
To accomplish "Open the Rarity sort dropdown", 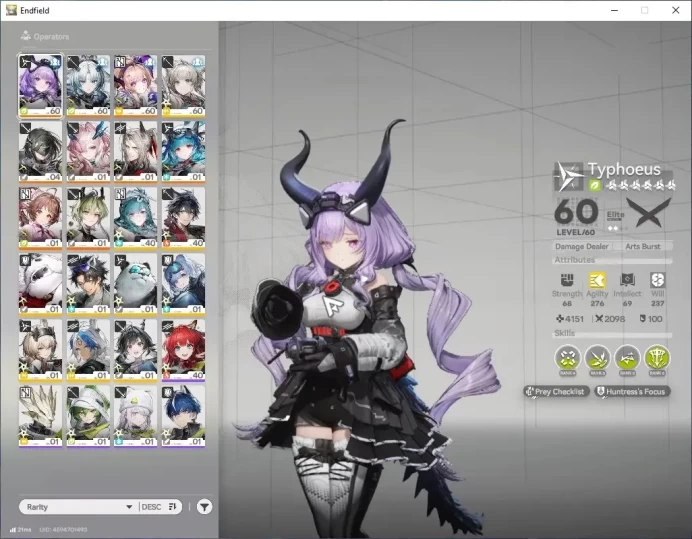I will 79,507.
